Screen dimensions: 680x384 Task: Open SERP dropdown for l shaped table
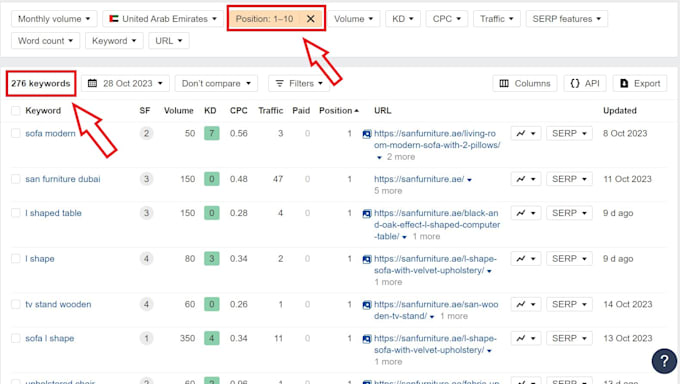click(x=569, y=213)
